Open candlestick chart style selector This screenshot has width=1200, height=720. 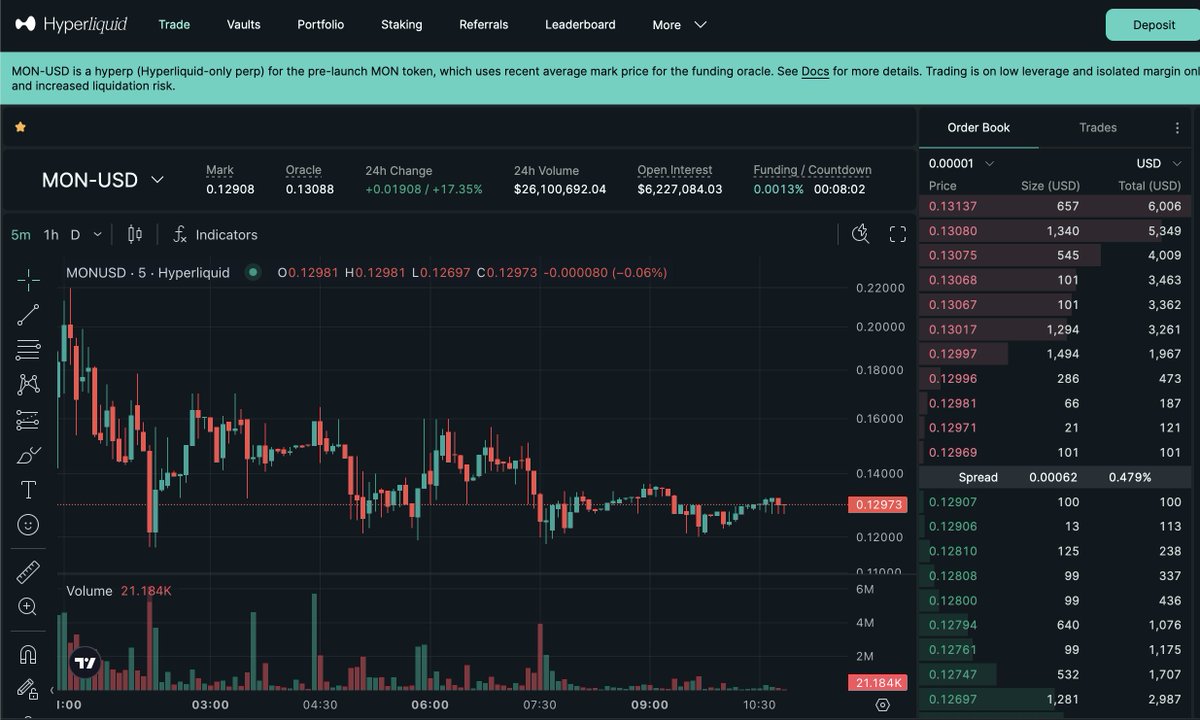click(x=135, y=234)
